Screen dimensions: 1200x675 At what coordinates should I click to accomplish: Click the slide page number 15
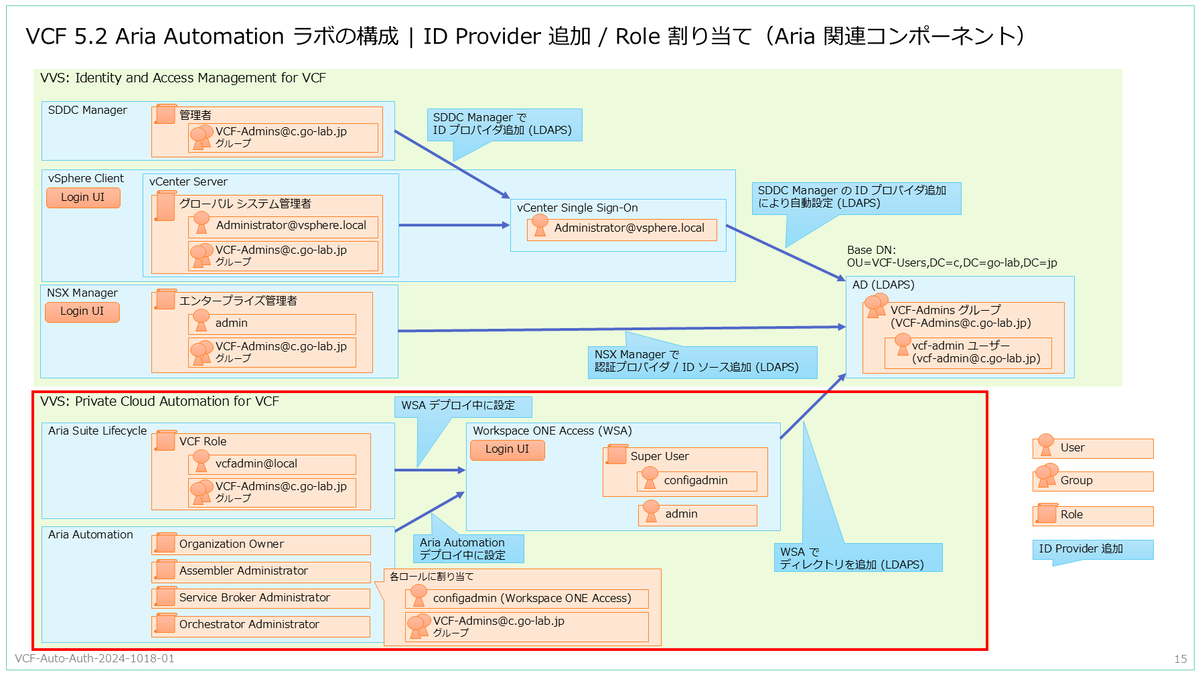point(1180,660)
